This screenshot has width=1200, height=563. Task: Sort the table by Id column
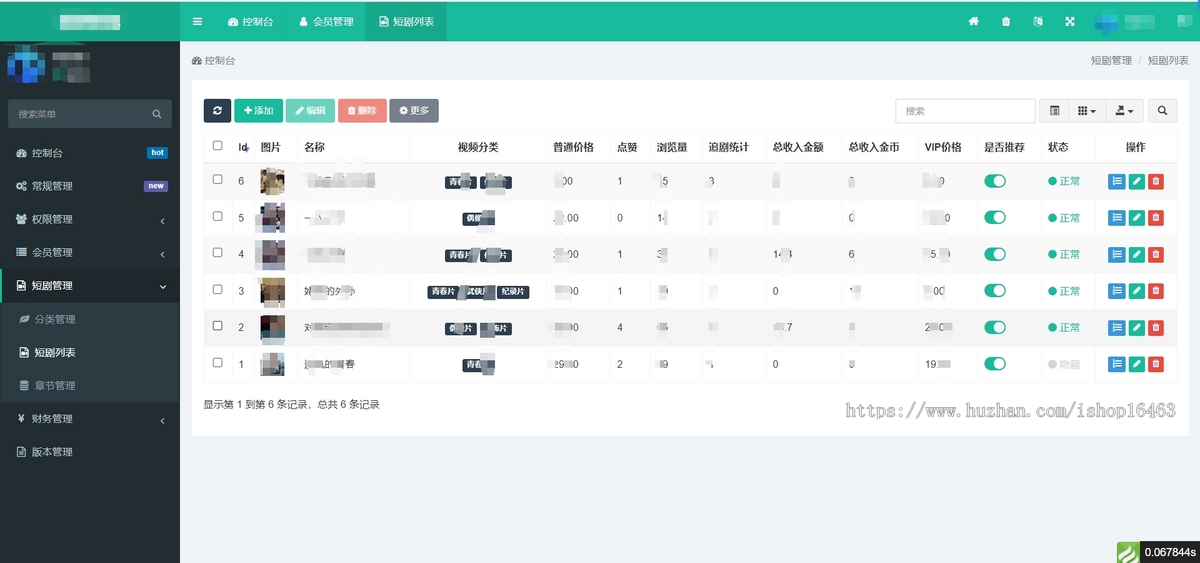pos(243,147)
